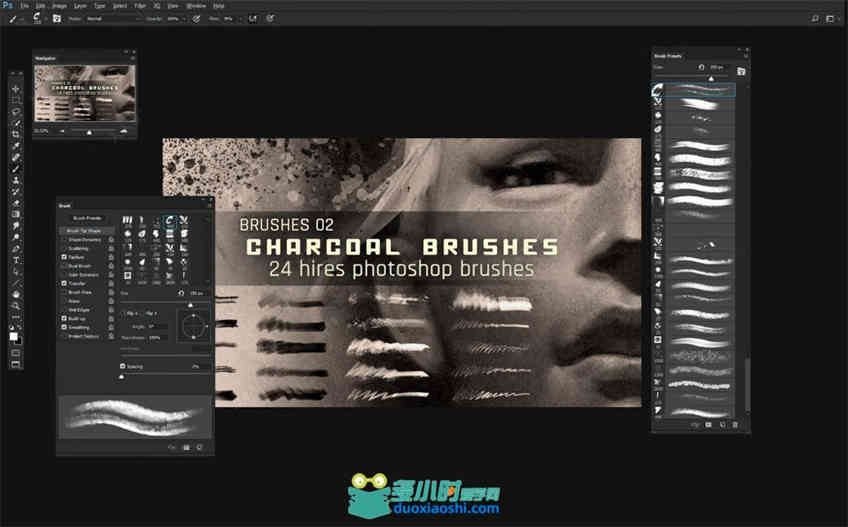The image size is (848, 527).
Task: Select Brush Tip Shape section
Action: pos(86,230)
